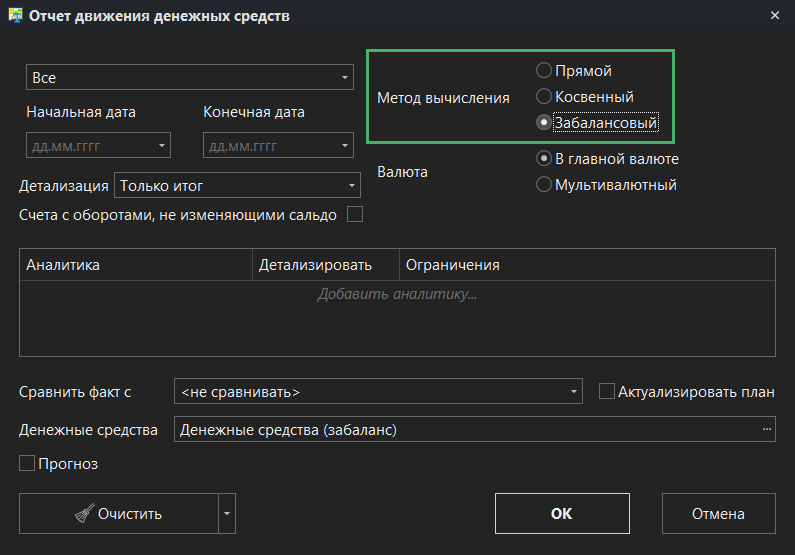Click the Отмена button
The image size is (795, 555).
(718, 513)
